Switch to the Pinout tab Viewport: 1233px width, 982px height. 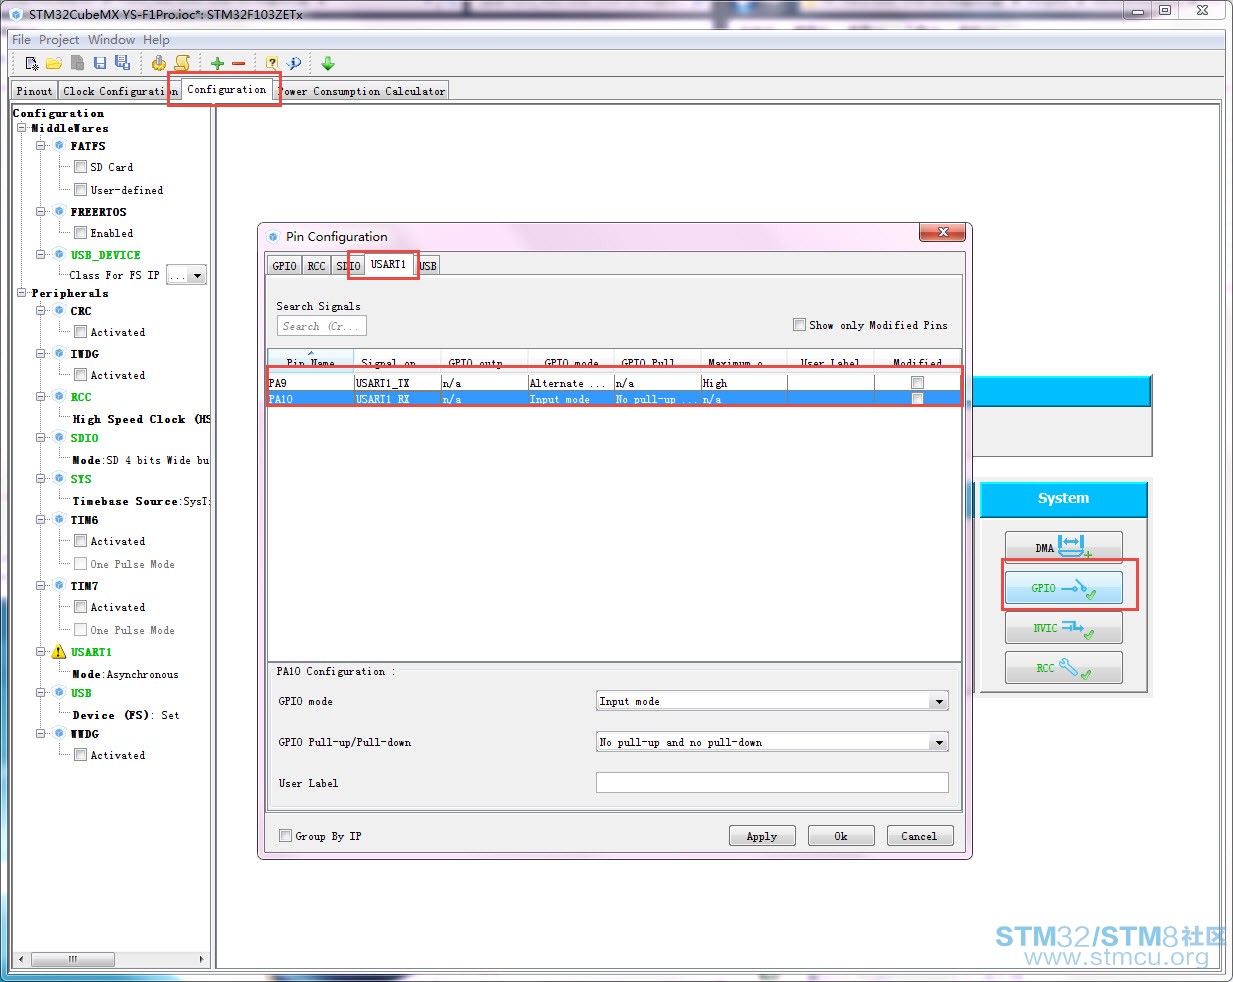point(34,91)
